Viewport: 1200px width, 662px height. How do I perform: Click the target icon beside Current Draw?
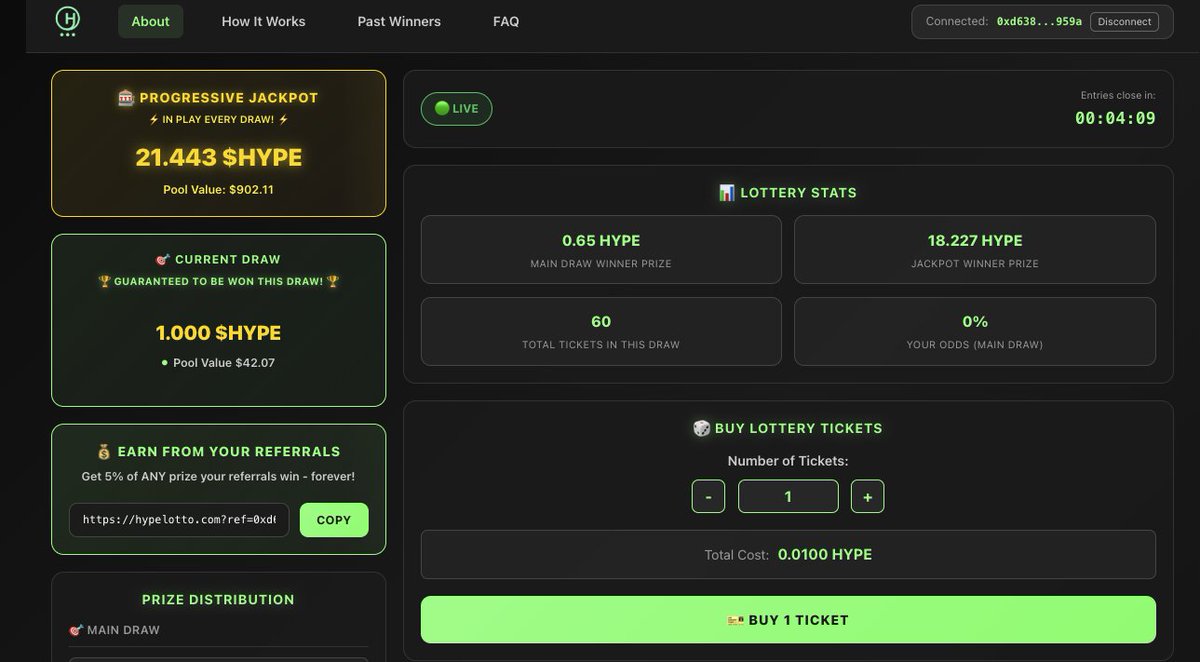163,259
